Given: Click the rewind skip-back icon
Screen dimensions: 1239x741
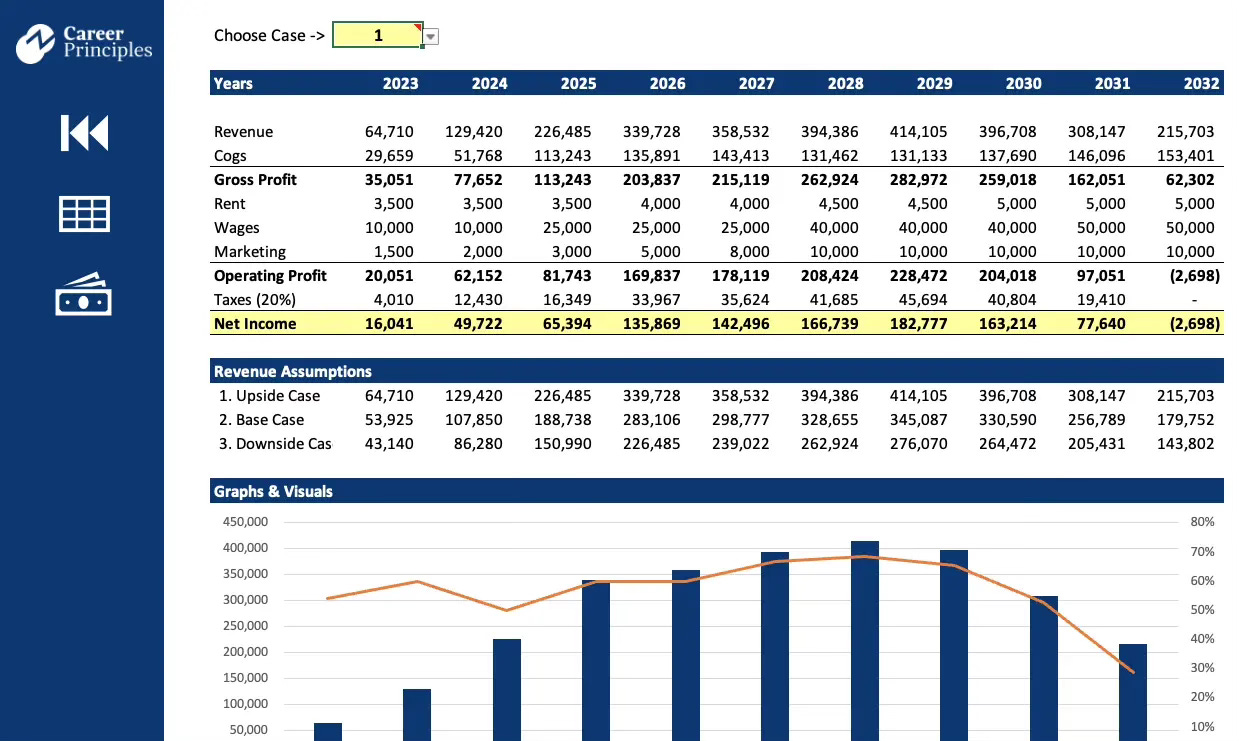Looking at the screenshot, I should click(84, 133).
